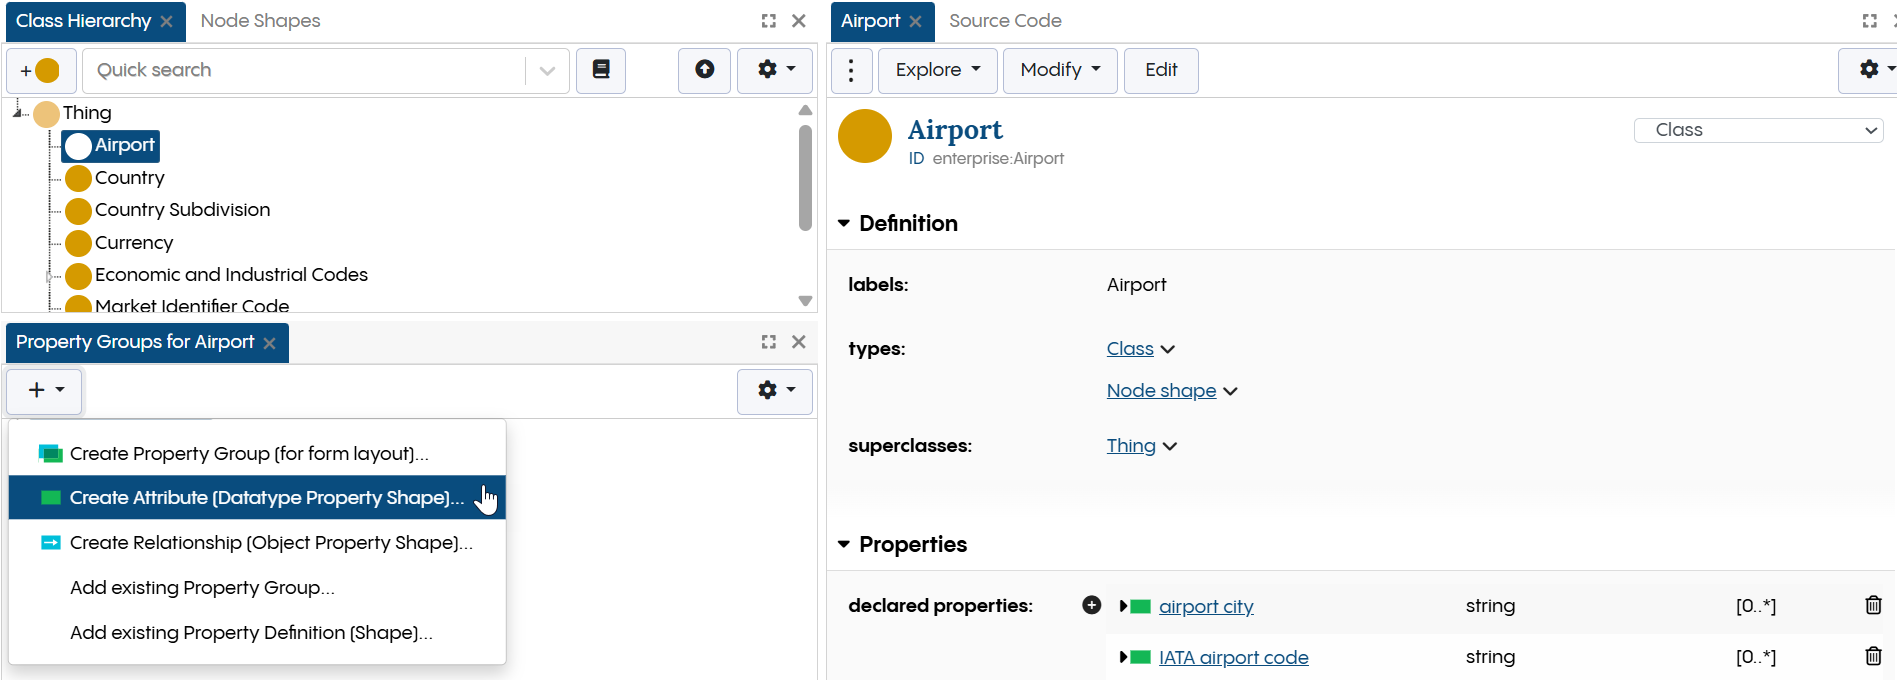This screenshot has height=680, width=1897.
Task: Select Country Subdivision in the tree
Action: click(x=182, y=210)
